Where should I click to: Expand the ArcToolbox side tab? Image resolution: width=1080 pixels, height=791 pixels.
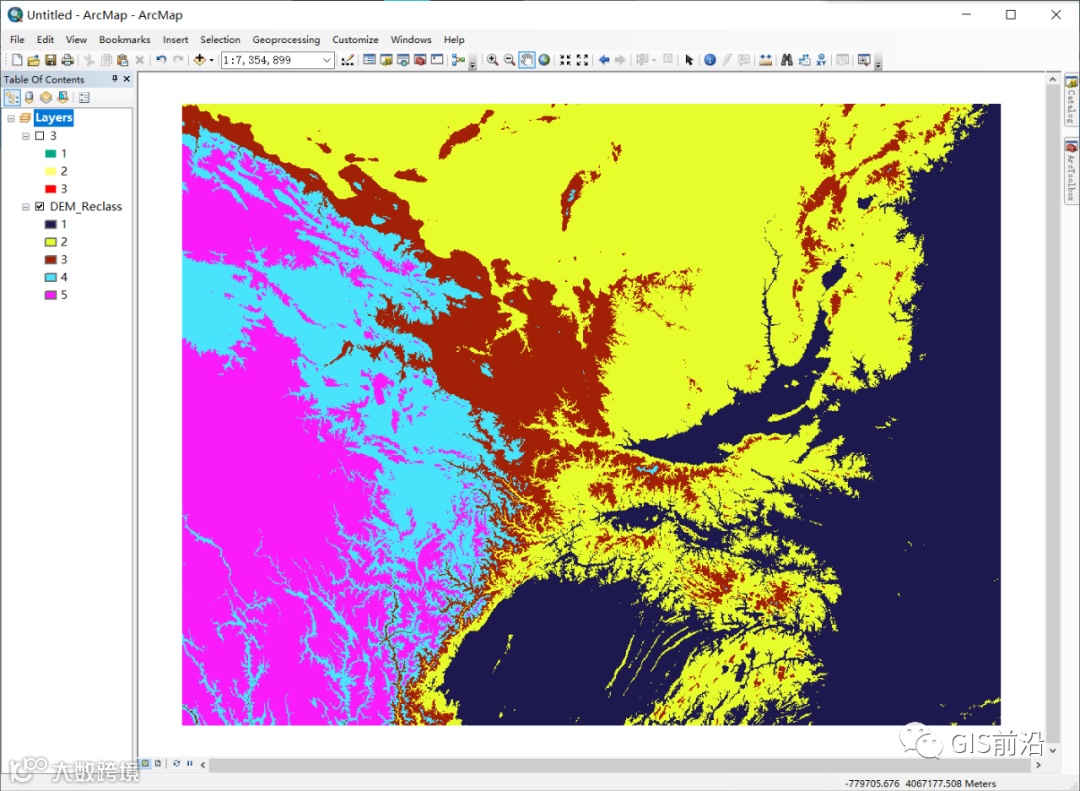1071,170
